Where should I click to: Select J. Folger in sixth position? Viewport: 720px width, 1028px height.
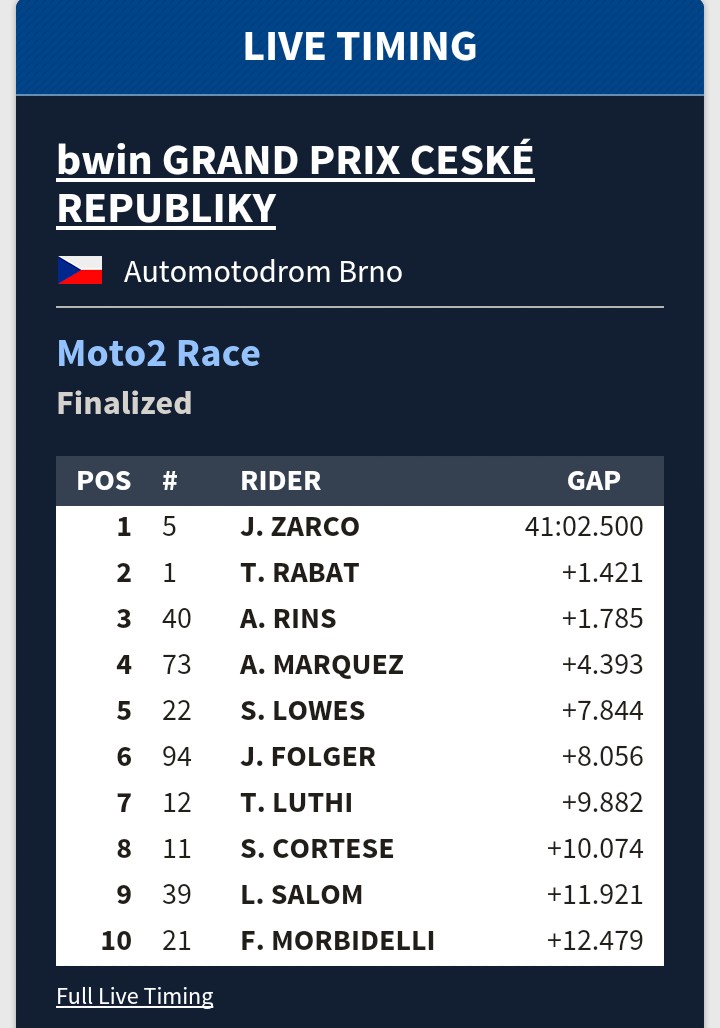pos(308,757)
